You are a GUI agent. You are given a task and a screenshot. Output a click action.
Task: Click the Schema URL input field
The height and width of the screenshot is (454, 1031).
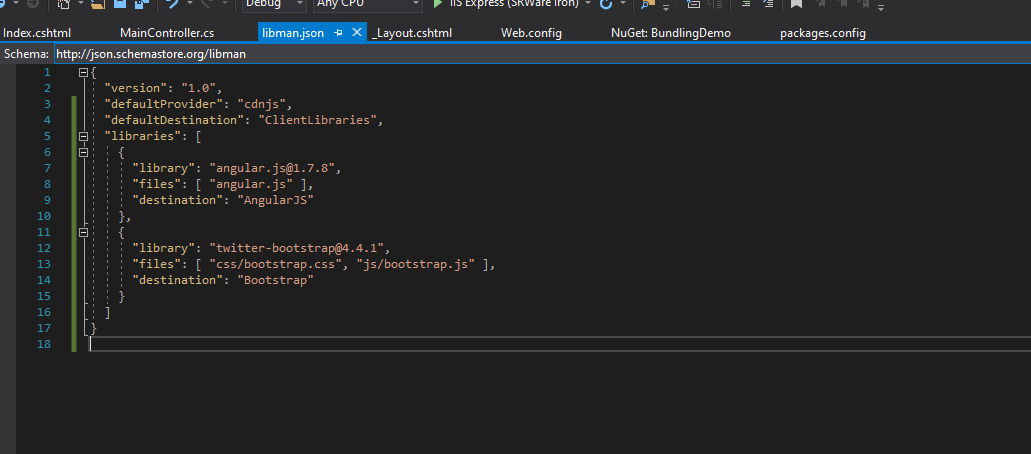[542, 54]
